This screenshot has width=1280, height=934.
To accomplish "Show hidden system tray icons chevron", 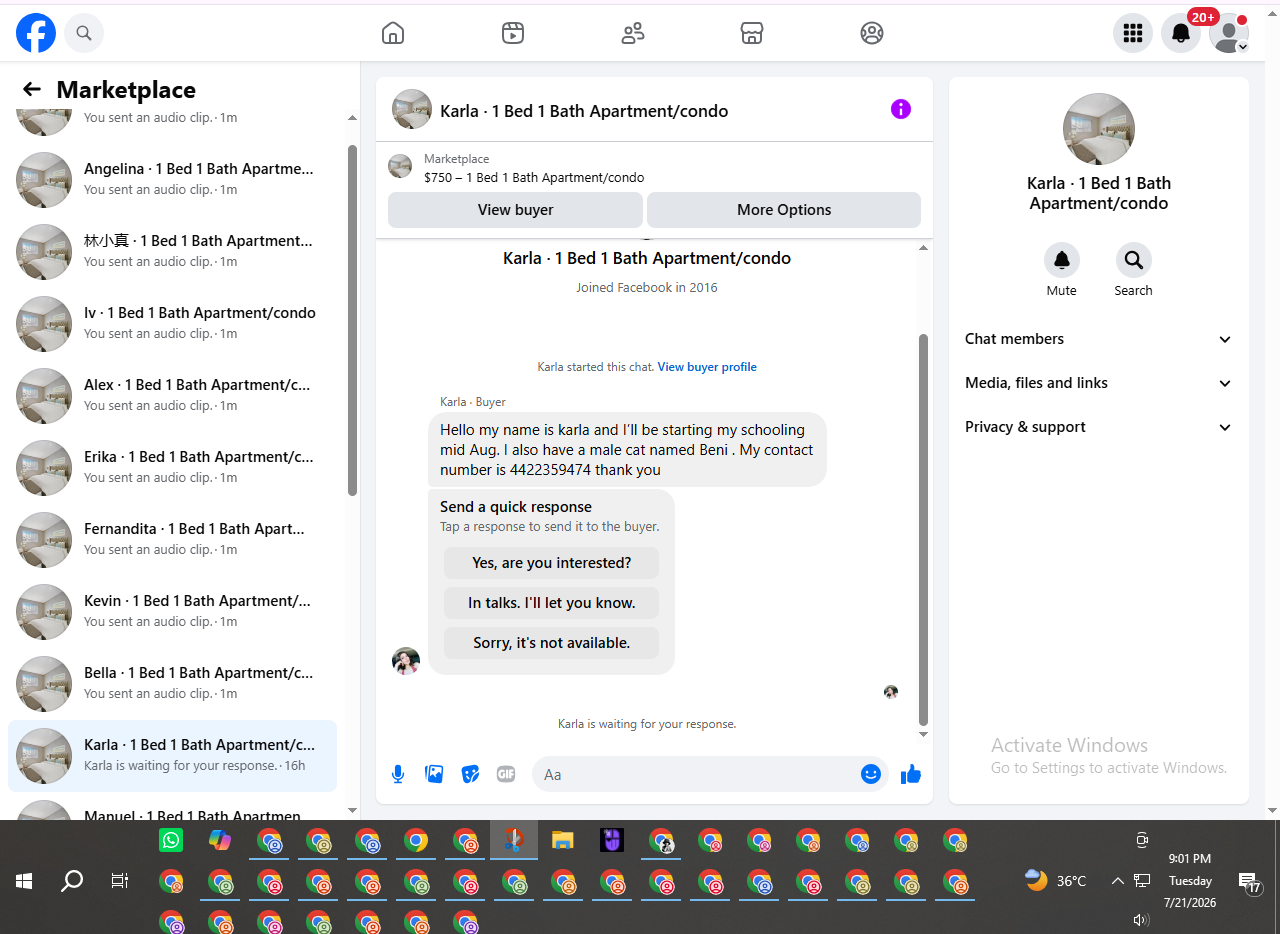I will click(1117, 881).
